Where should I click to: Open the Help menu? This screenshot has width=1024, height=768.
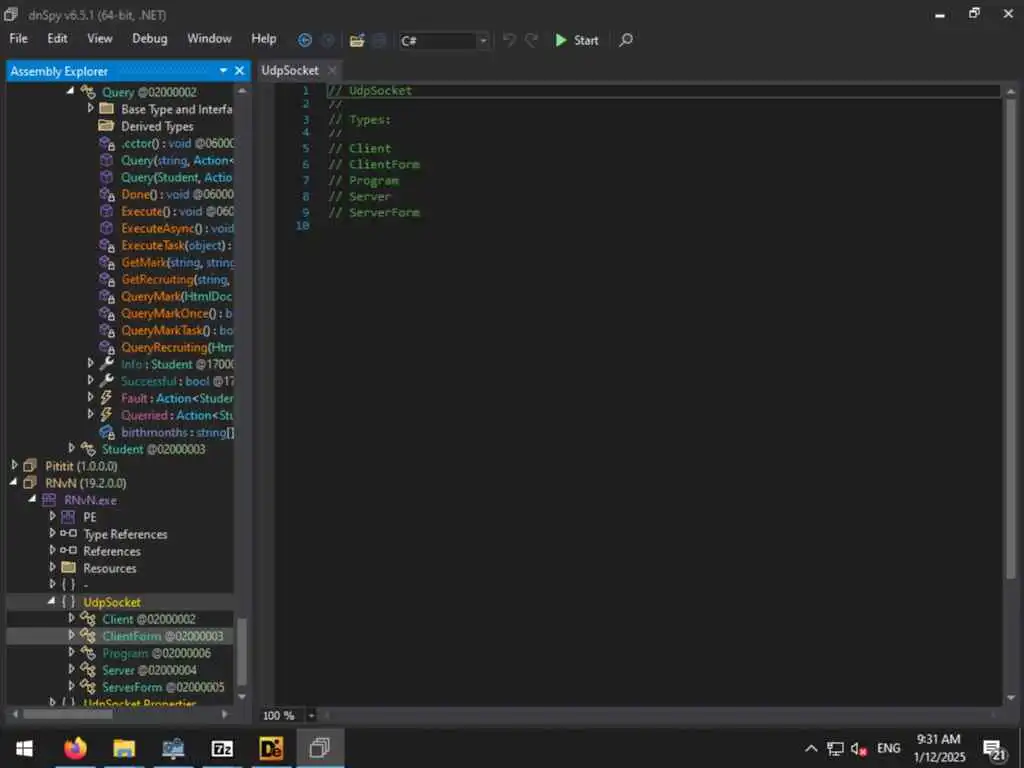click(x=264, y=39)
